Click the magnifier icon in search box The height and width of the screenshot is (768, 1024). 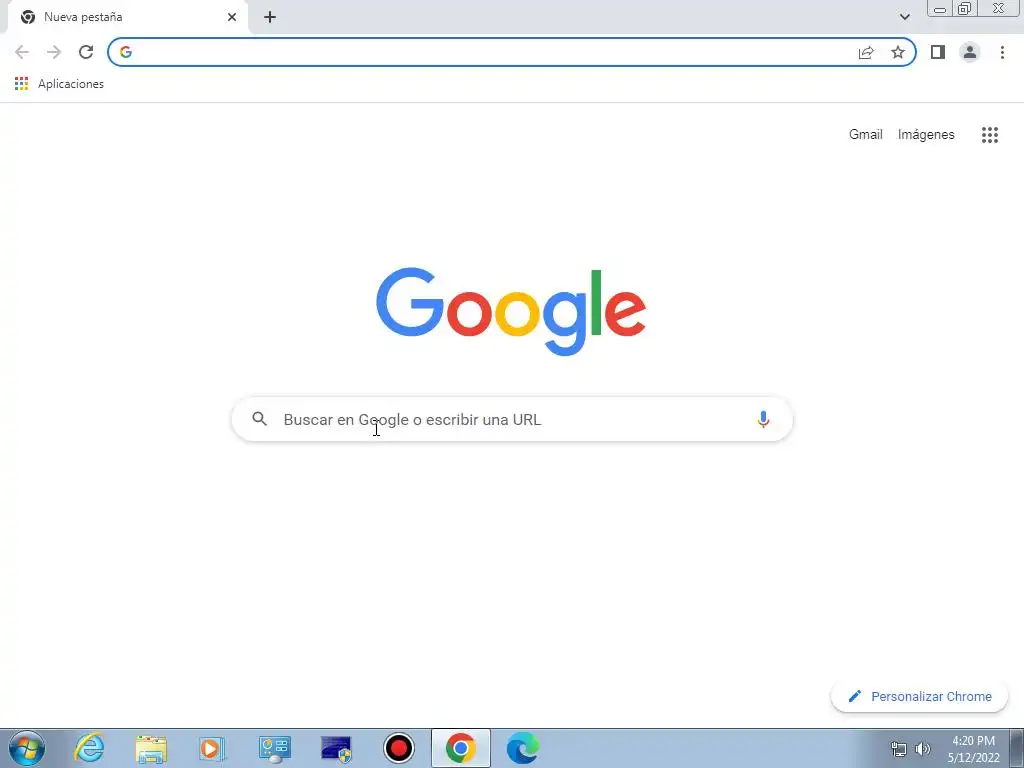pyautogui.click(x=260, y=419)
